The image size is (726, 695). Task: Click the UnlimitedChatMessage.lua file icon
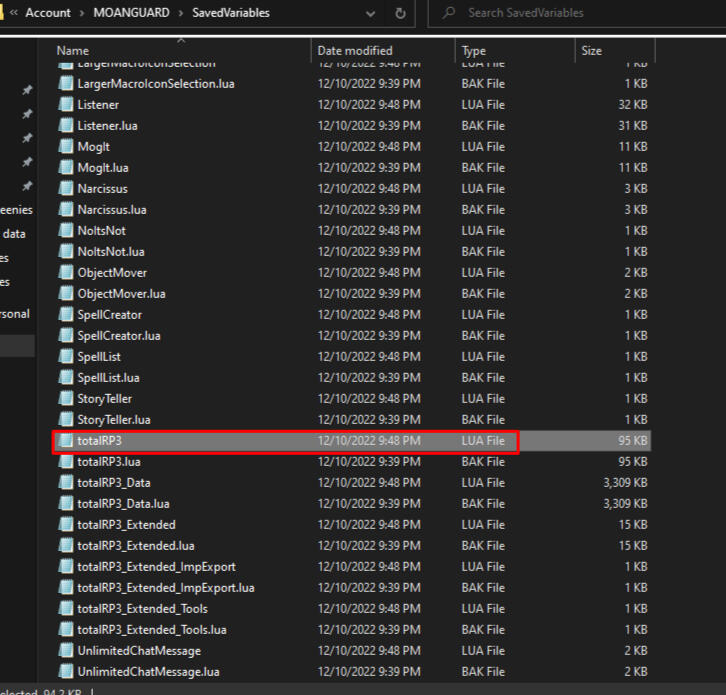[x=66, y=672]
